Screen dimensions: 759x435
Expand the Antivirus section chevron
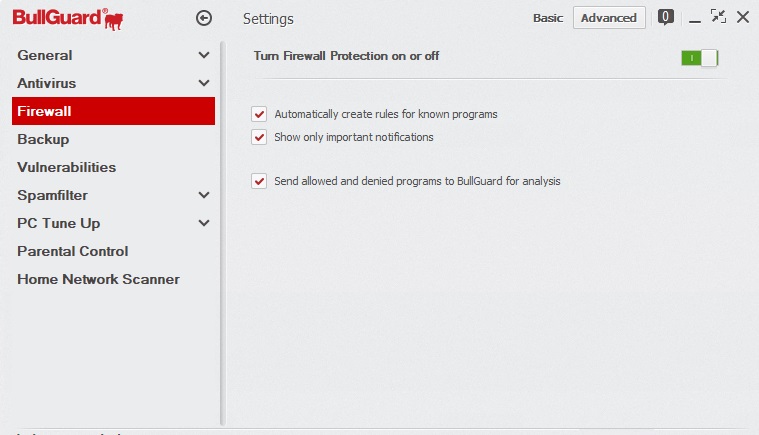pos(204,83)
